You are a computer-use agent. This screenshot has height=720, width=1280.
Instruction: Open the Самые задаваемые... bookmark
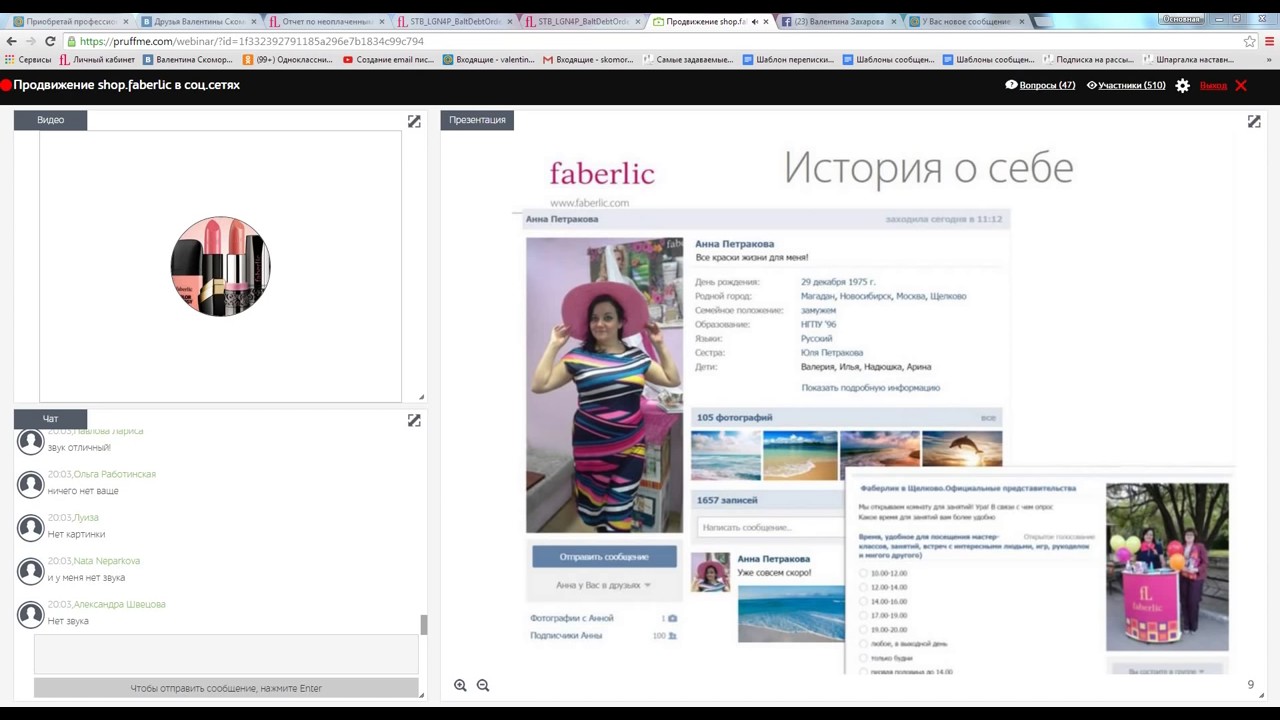click(x=688, y=59)
